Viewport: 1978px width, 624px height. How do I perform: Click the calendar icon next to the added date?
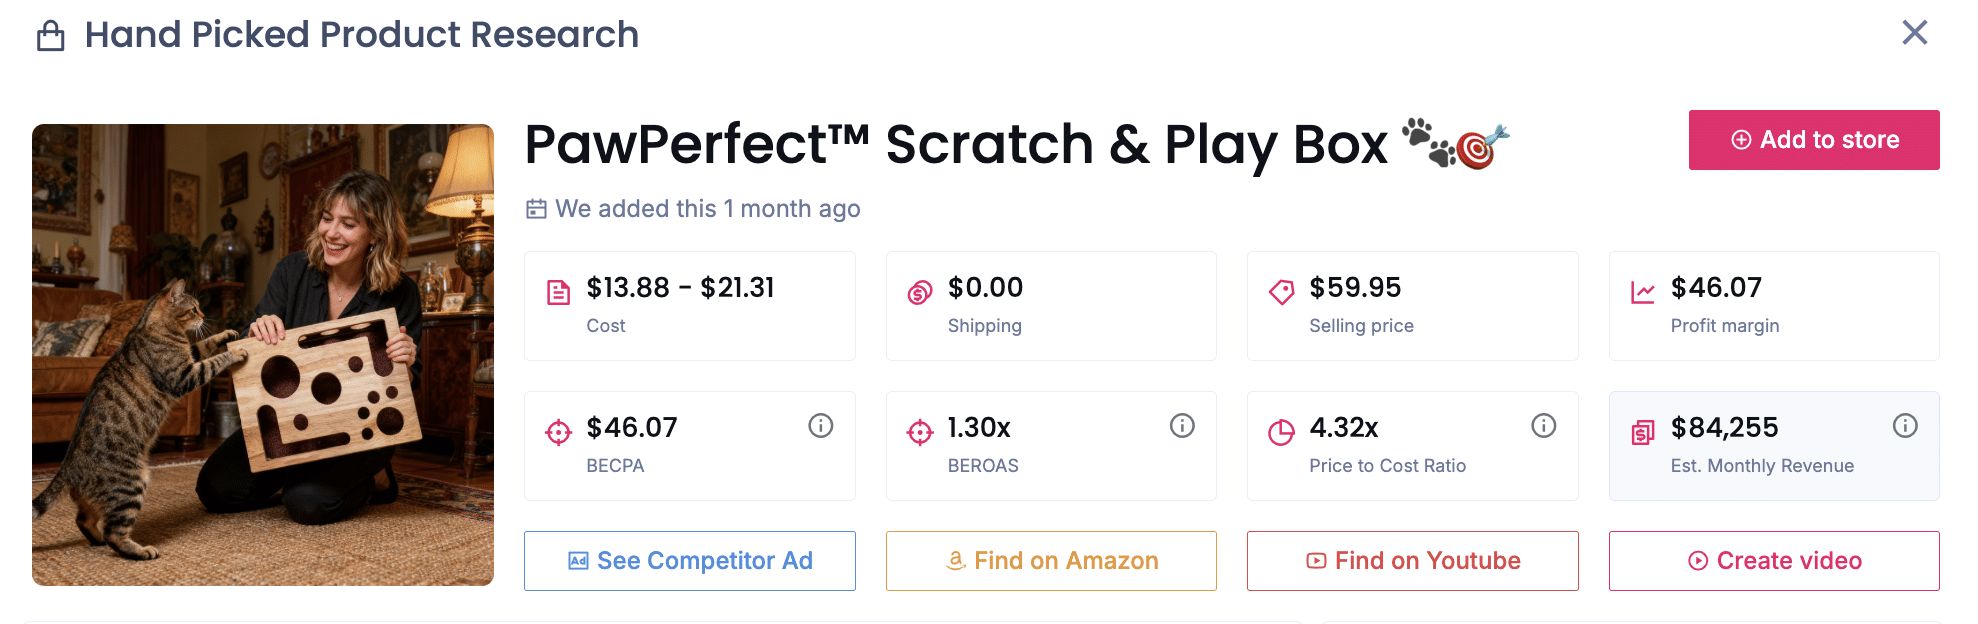coord(538,209)
